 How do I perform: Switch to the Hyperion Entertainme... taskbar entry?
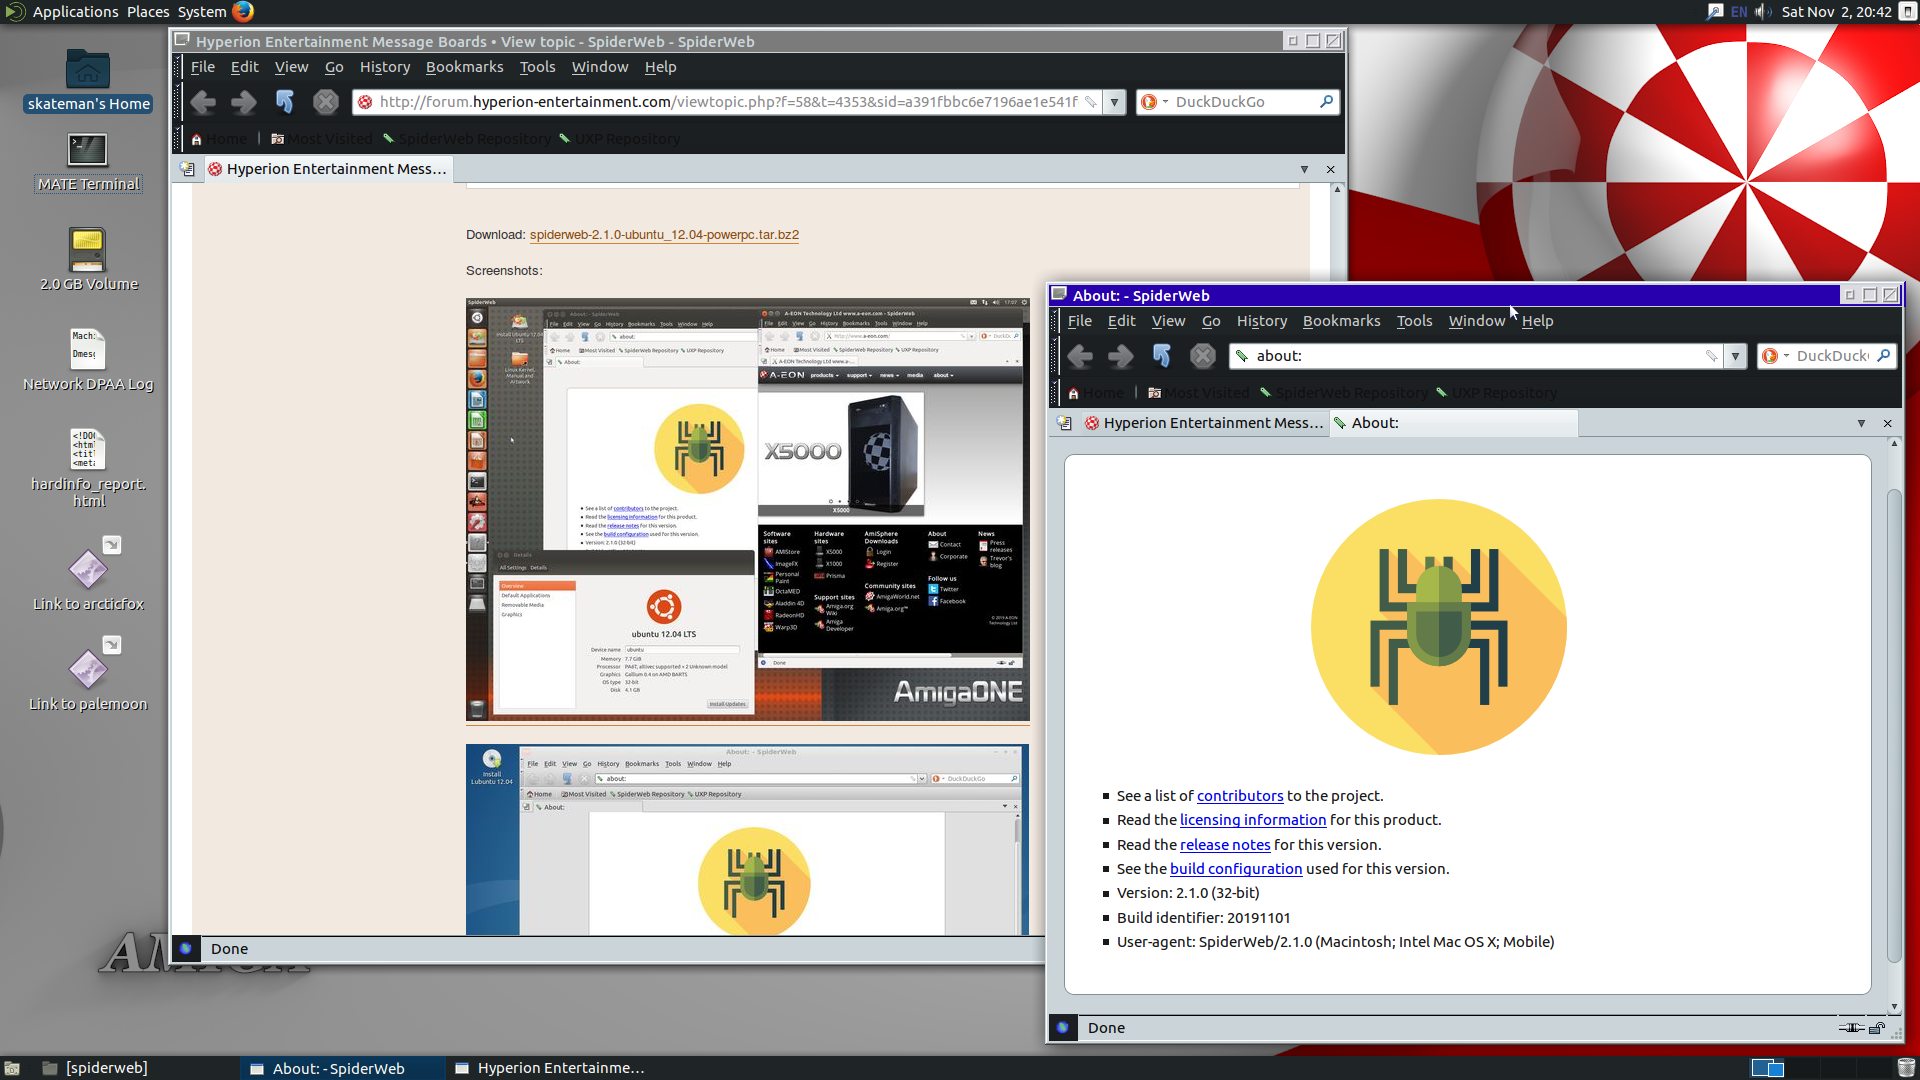click(550, 1068)
